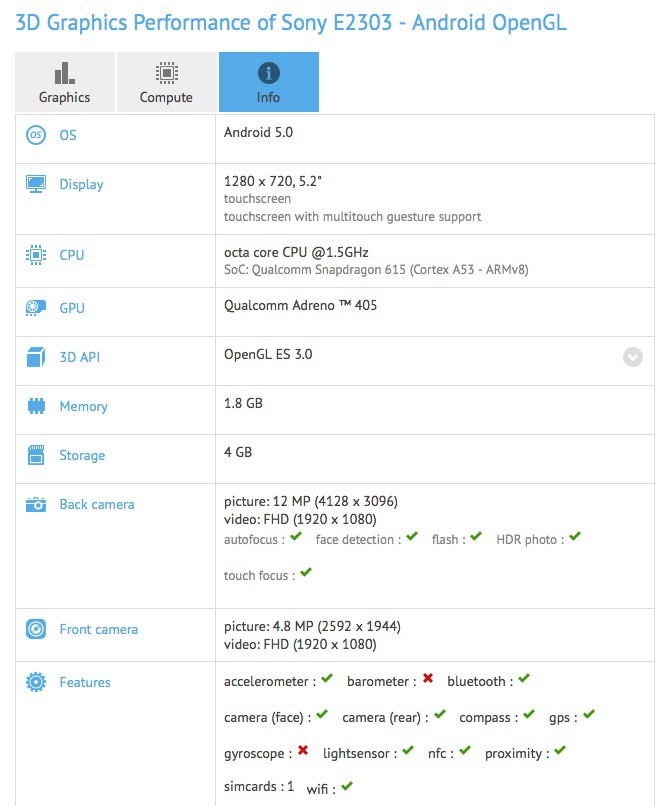The height and width of the screenshot is (806, 667).
Task: Click the wifi check mark
Action: point(347,786)
